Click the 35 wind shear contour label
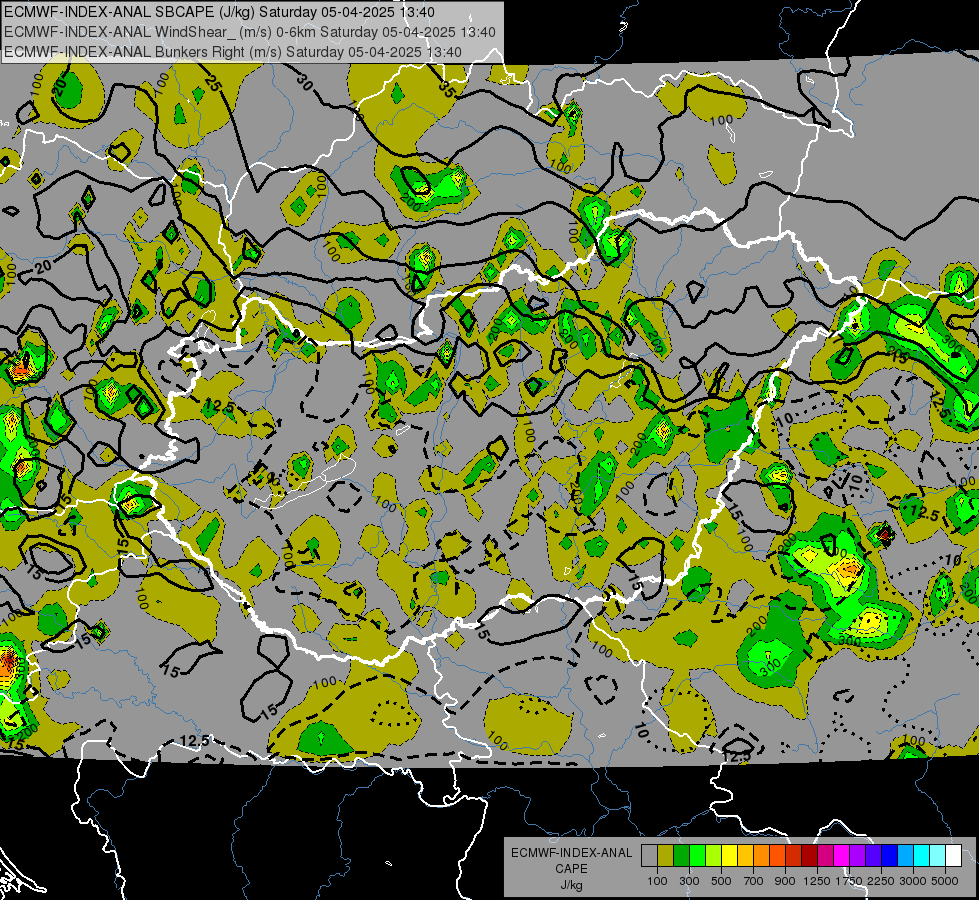The image size is (979, 900). point(446,89)
